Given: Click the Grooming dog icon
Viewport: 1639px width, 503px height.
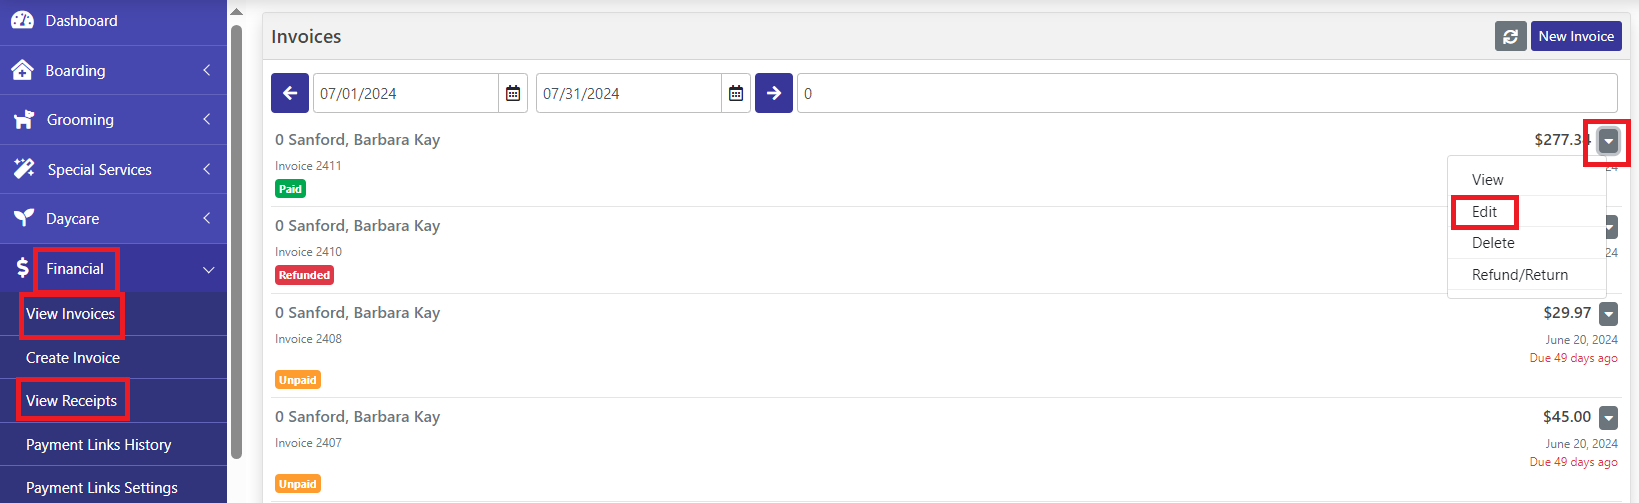Looking at the screenshot, I should tap(24, 119).
